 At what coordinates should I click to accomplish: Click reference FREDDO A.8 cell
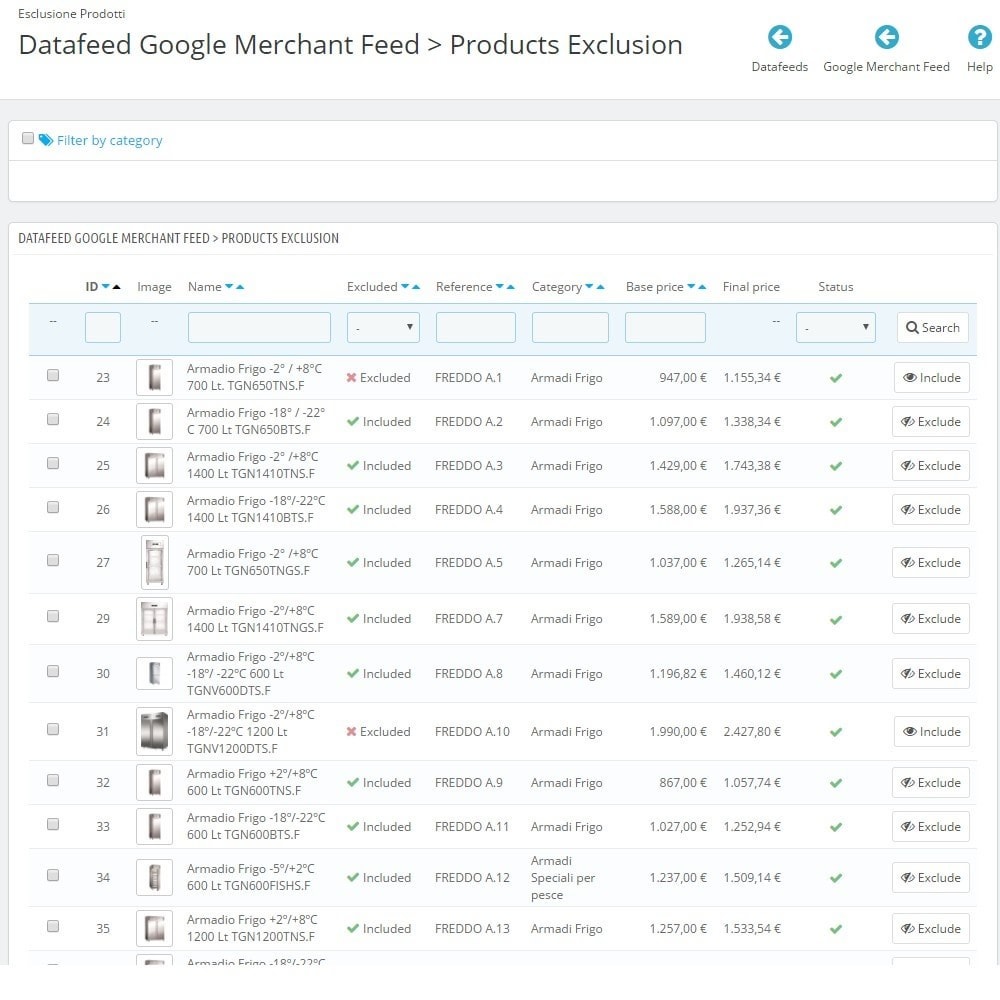469,673
